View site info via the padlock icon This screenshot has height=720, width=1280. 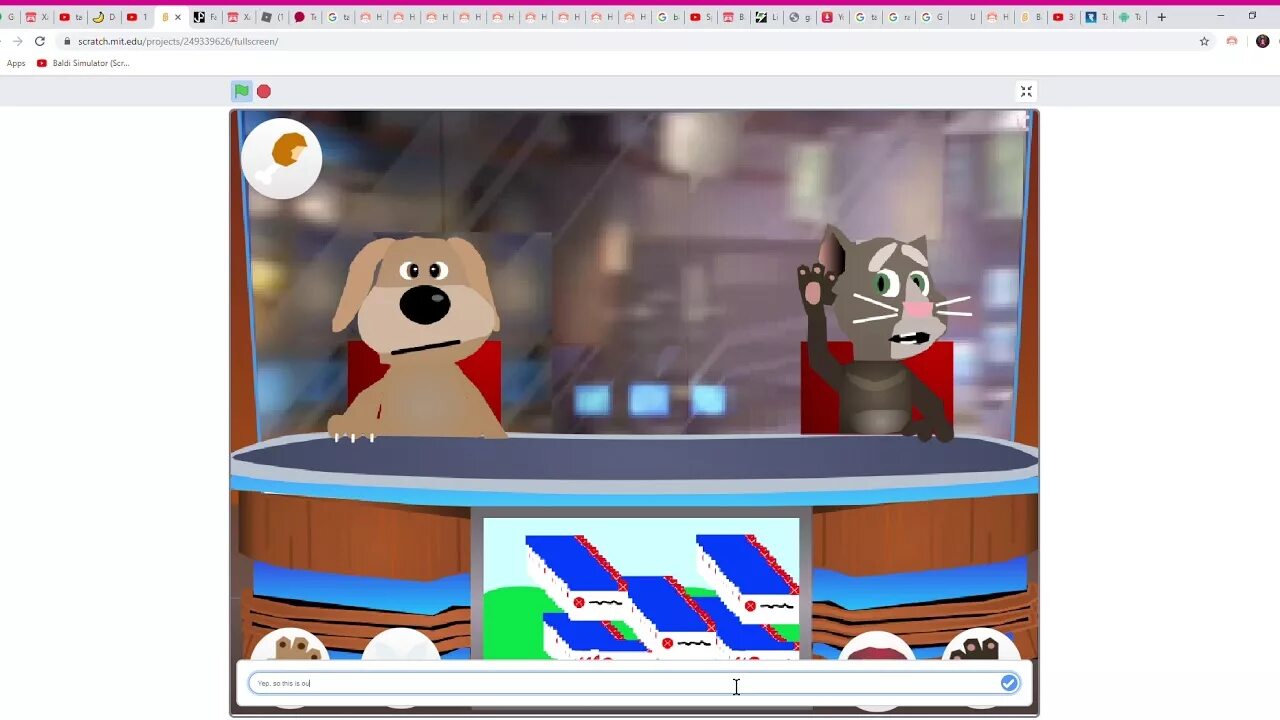pyautogui.click(x=66, y=41)
